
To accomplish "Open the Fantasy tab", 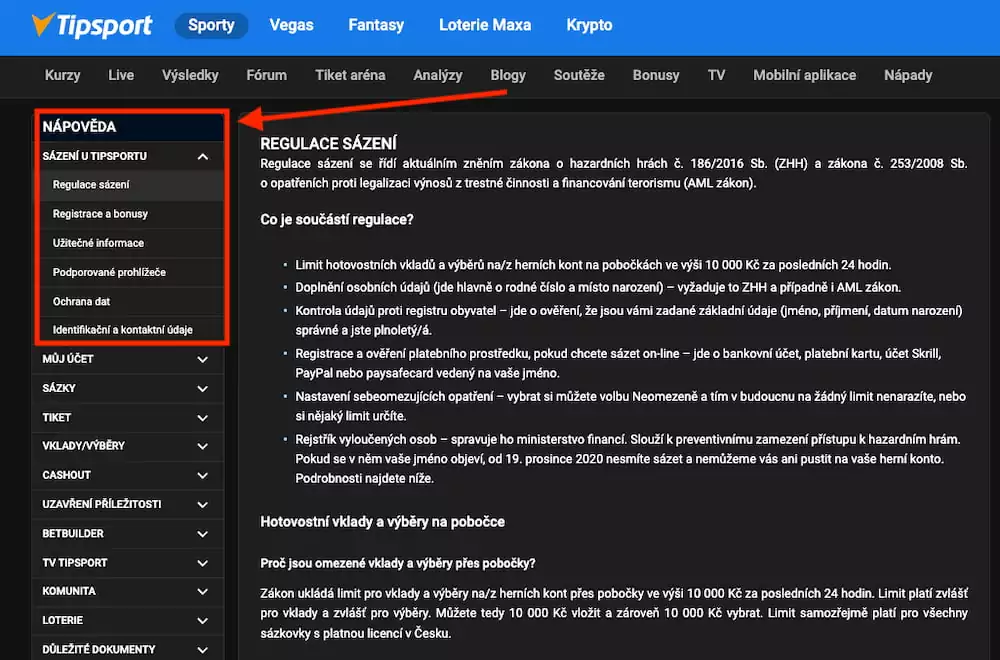I will pos(376,25).
